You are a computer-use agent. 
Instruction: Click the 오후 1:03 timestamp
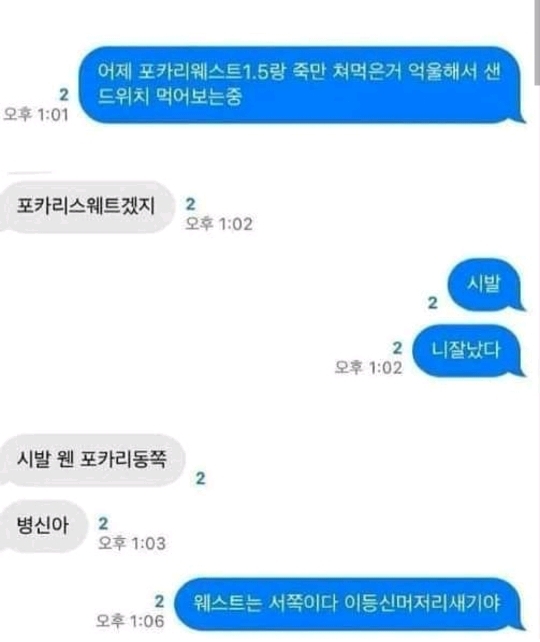click(132, 543)
